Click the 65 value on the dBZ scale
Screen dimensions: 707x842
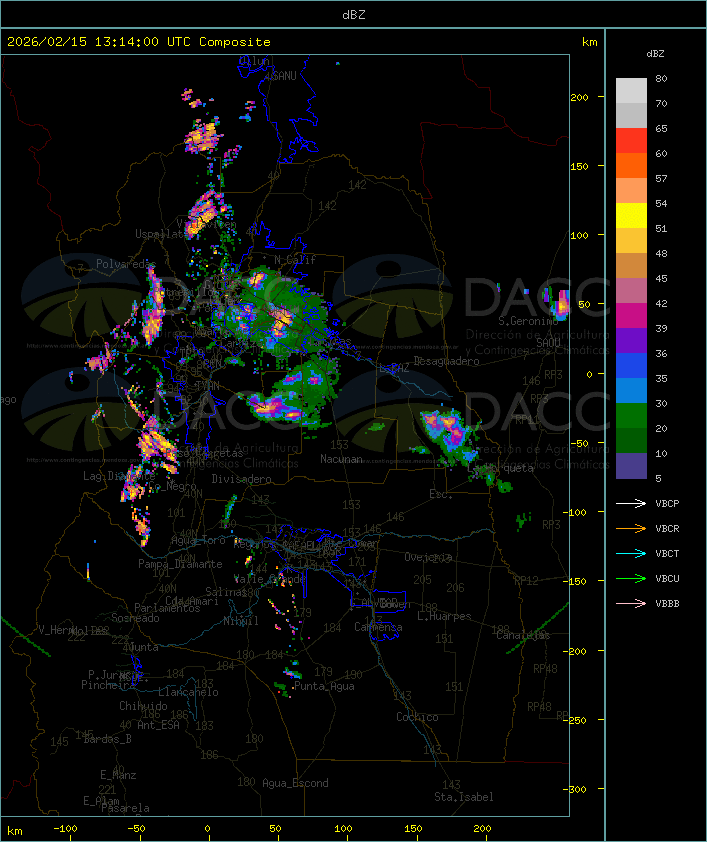coord(661,128)
